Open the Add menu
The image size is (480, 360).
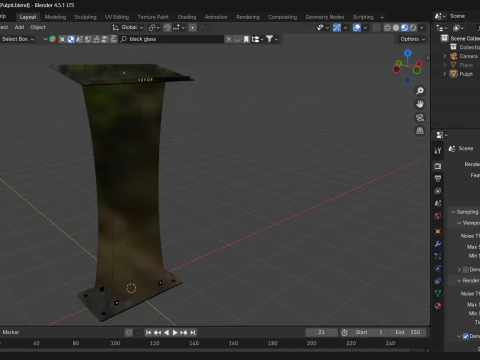[x=19, y=27]
